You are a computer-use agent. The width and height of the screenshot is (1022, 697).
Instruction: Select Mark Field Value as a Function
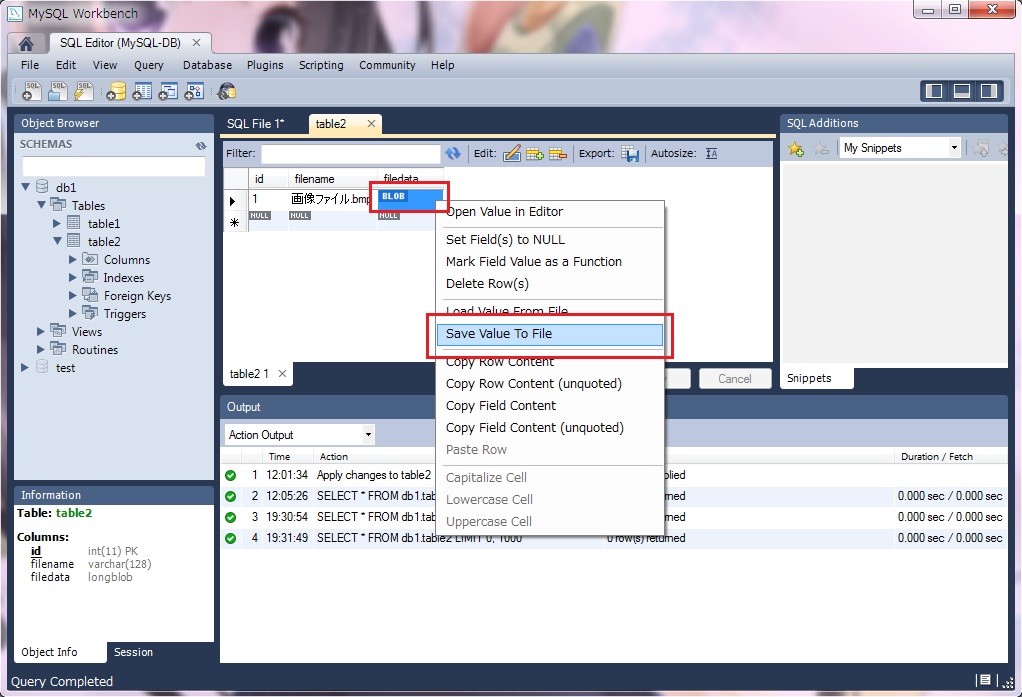tap(549, 261)
